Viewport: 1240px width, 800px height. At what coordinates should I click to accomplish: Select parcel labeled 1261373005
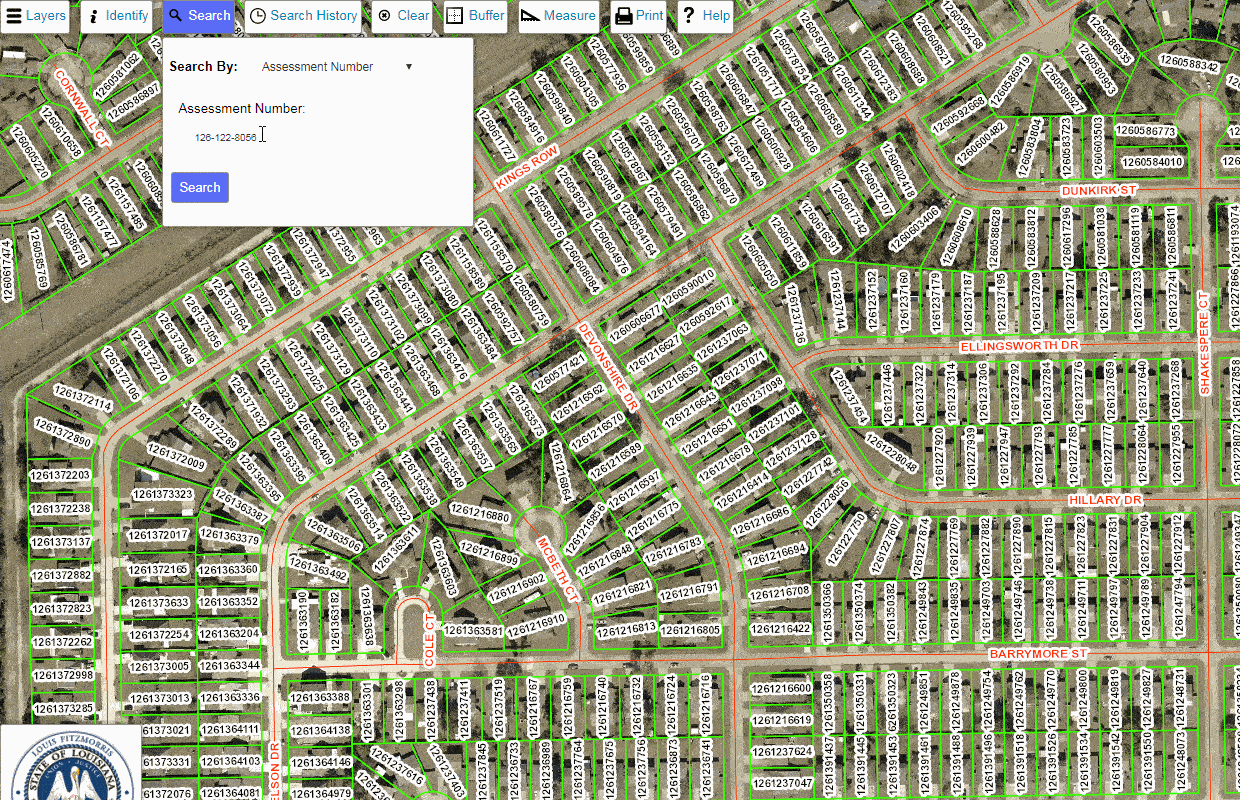point(161,666)
